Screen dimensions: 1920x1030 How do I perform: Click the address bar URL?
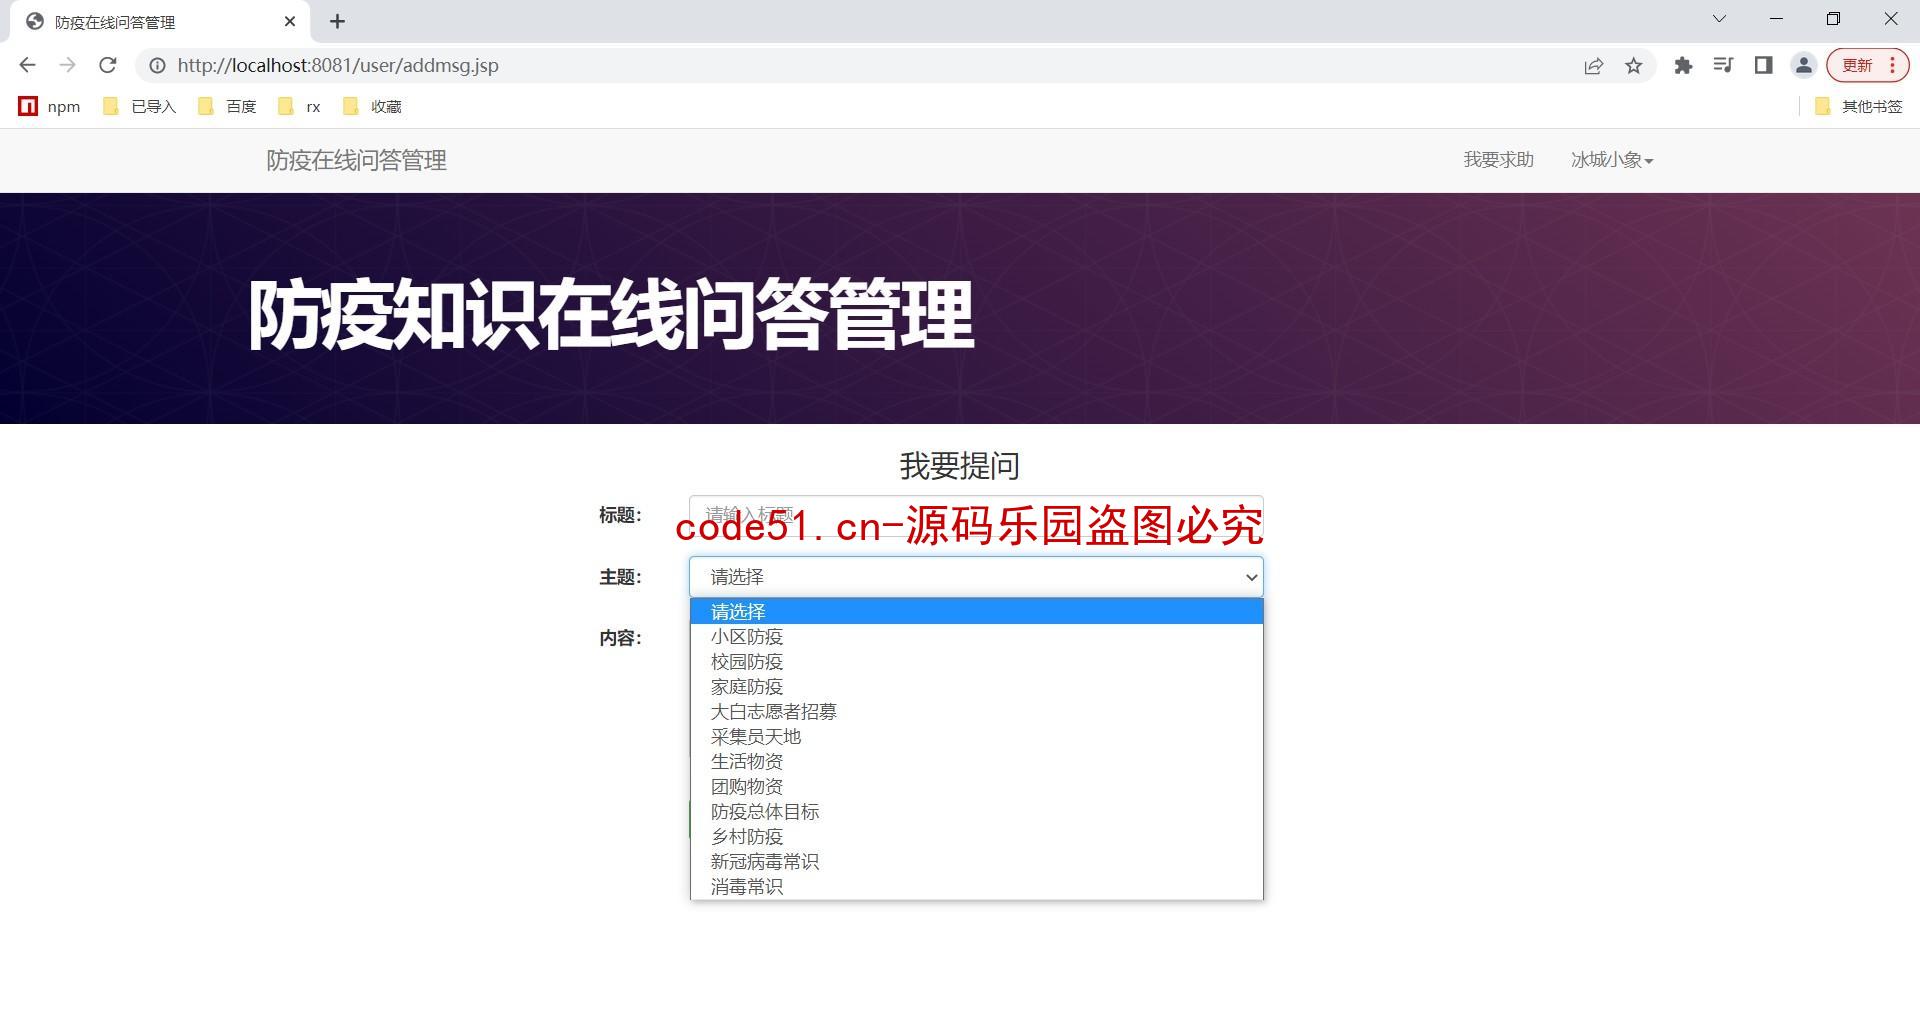(338, 65)
